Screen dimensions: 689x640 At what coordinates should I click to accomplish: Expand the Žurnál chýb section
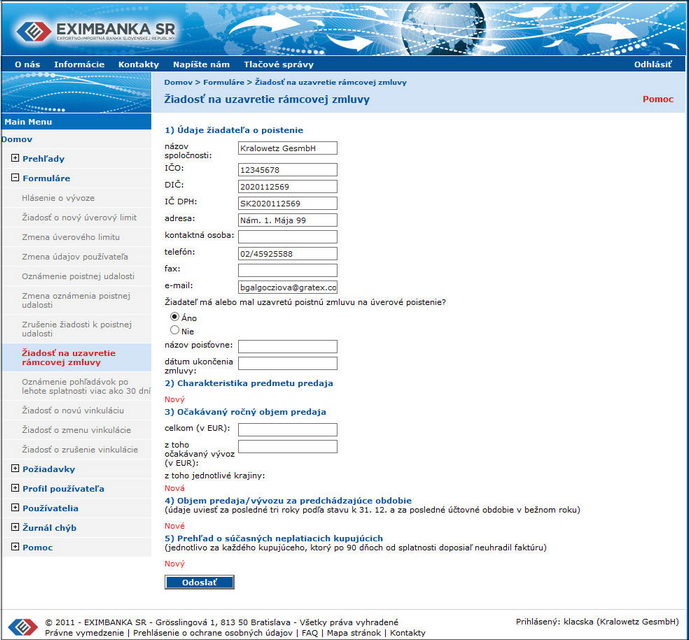[15, 527]
